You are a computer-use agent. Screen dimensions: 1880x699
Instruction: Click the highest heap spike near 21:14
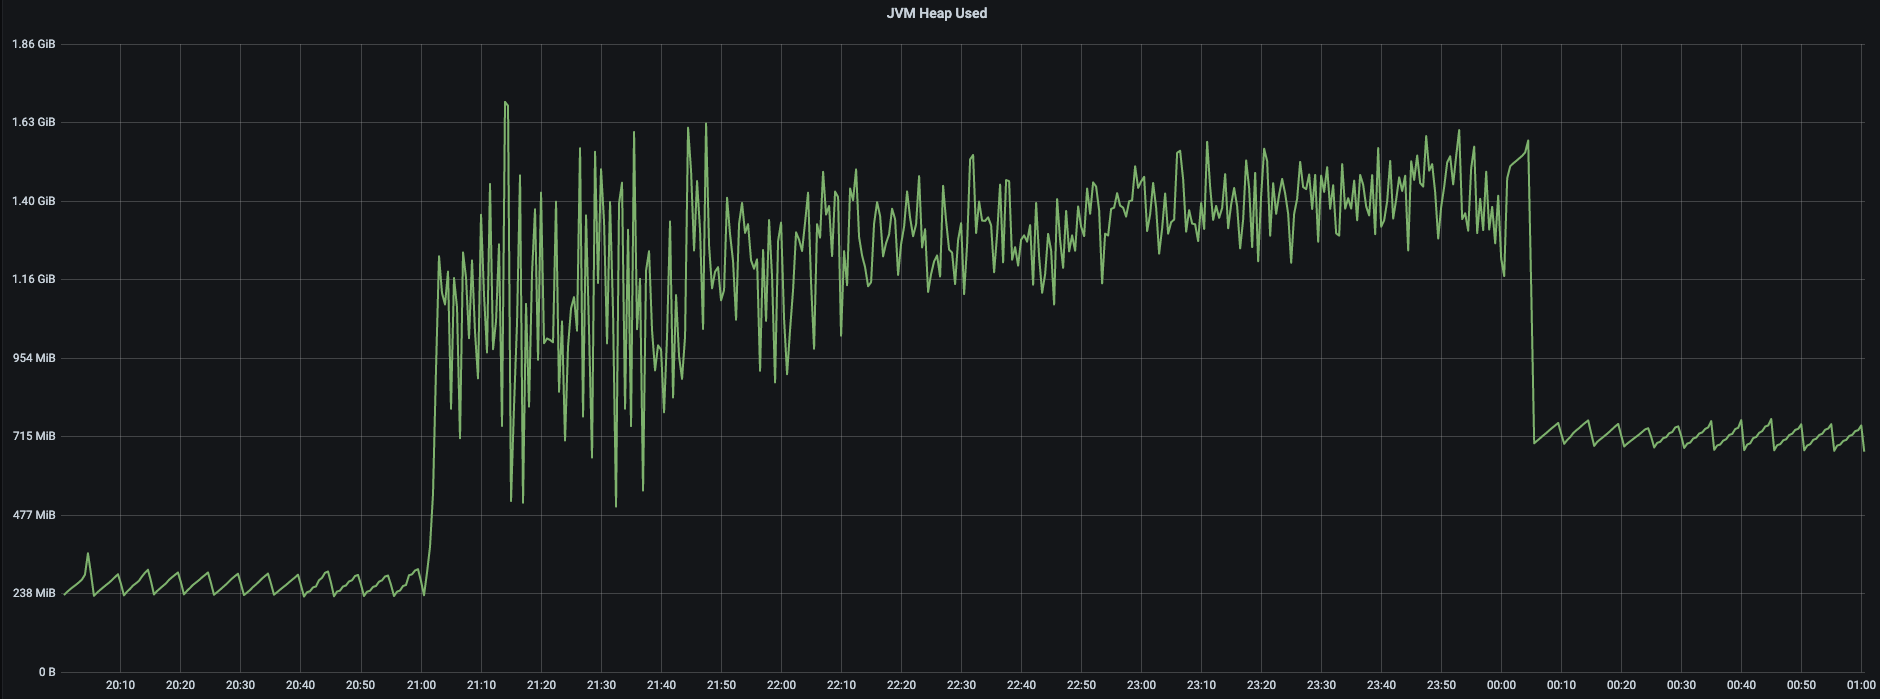click(506, 103)
